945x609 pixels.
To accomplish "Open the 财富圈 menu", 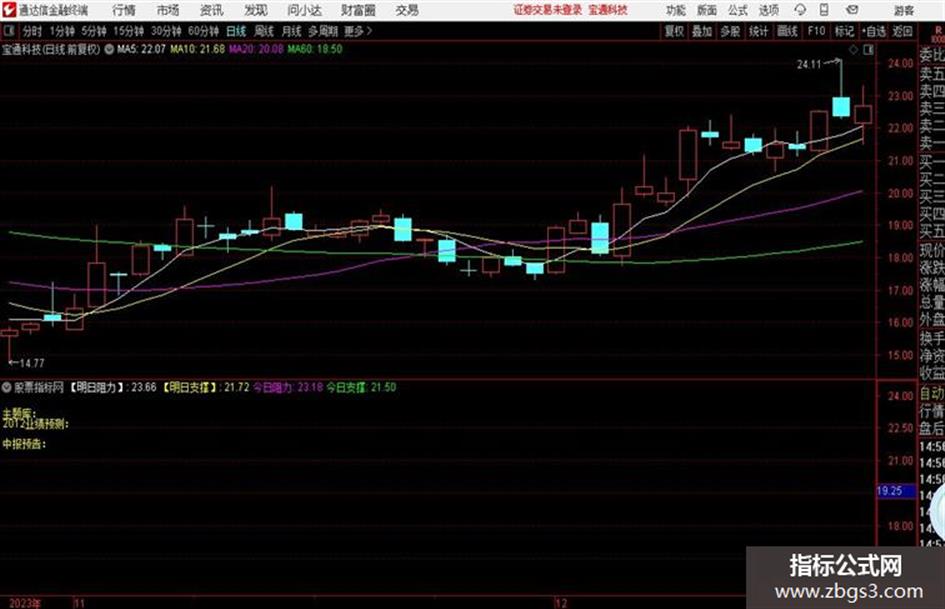I will click(358, 10).
